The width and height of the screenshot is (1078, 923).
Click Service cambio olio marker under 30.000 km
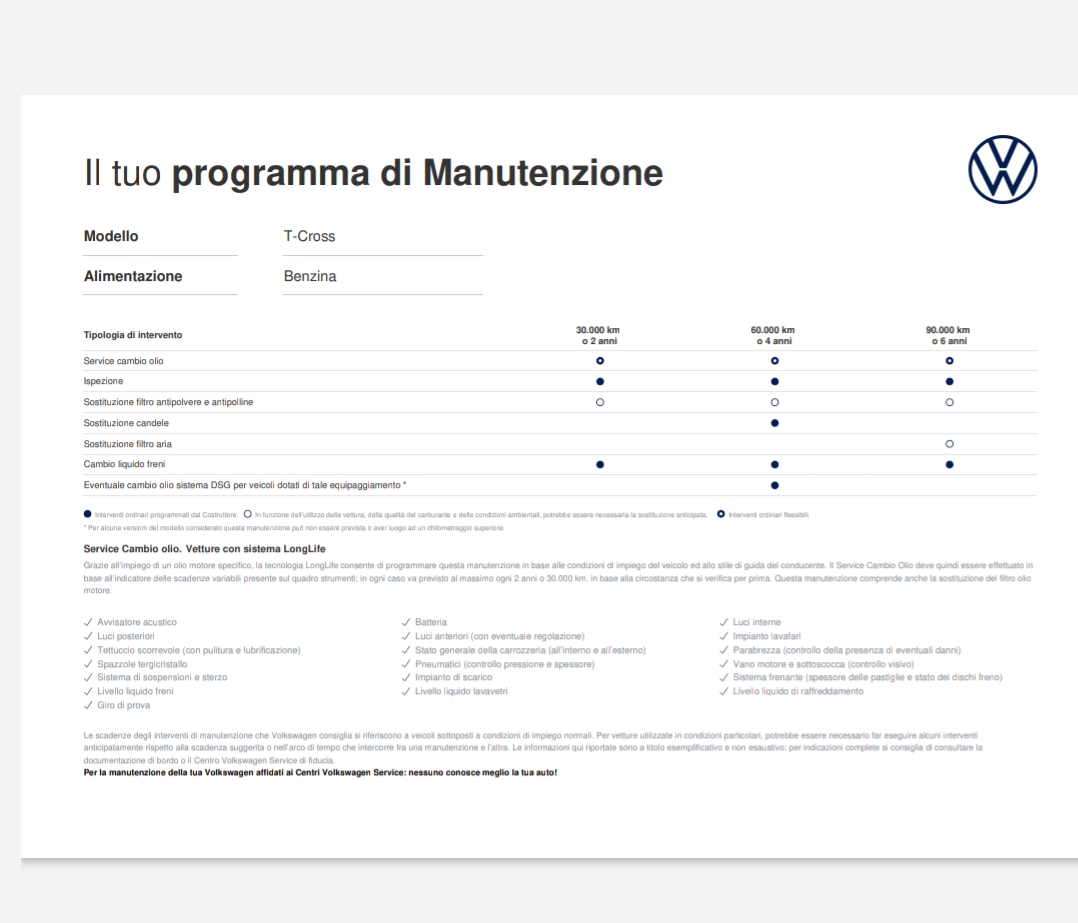pyautogui.click(x=600, y=361)
